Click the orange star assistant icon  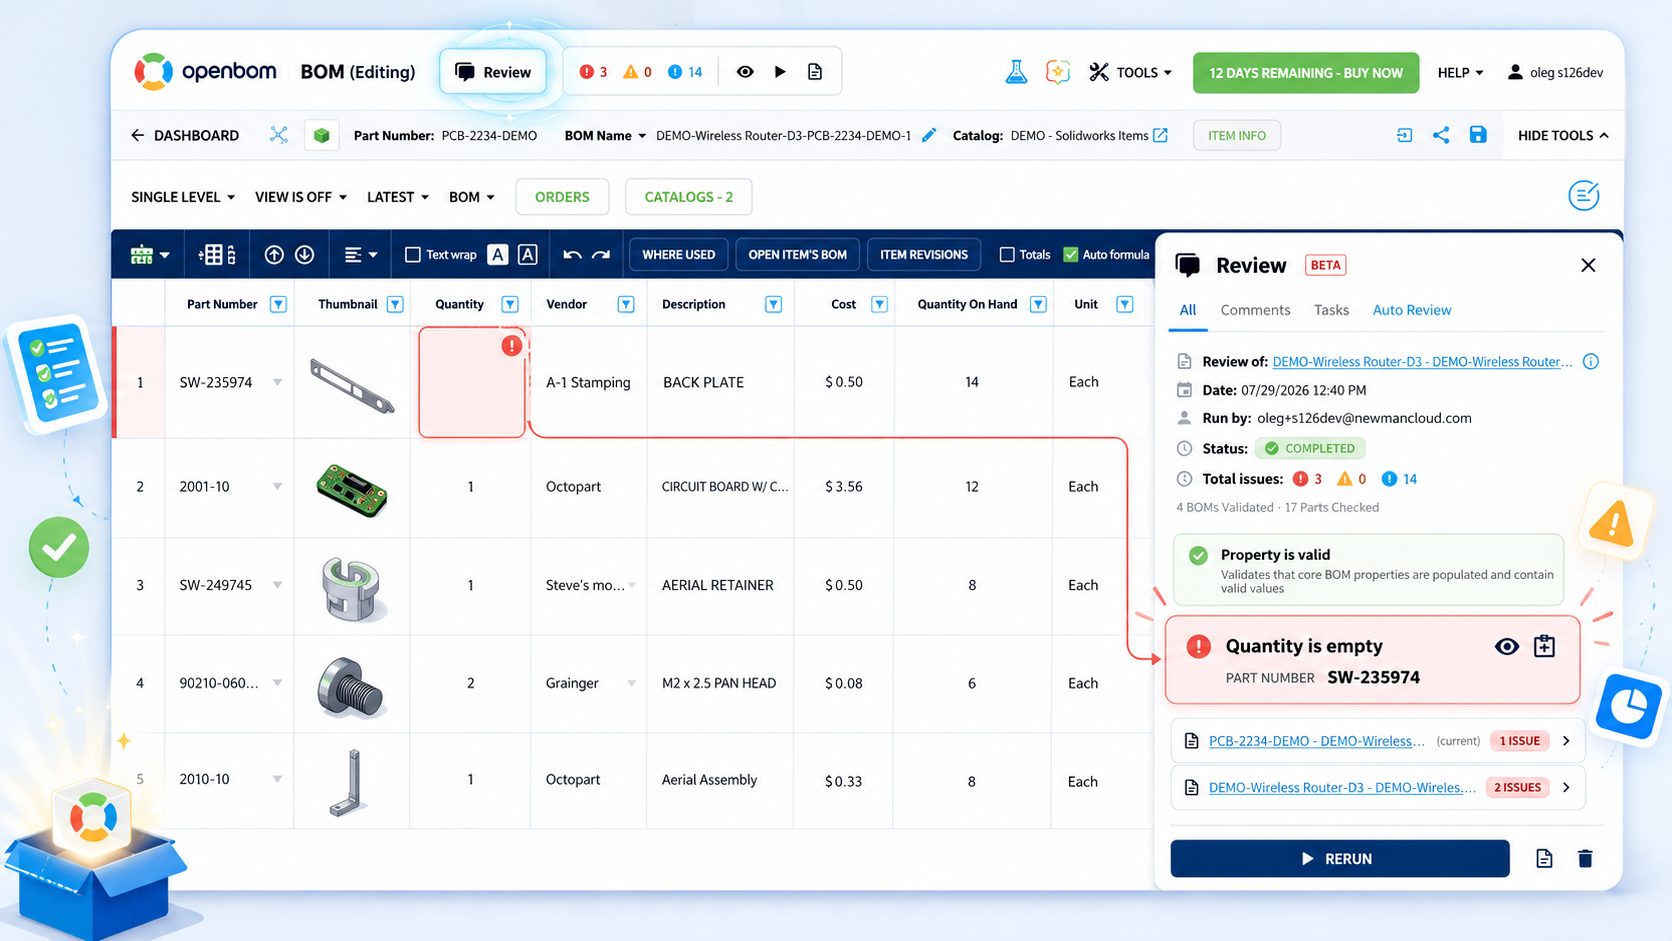pyautogui.click(x=1057, y=72)
